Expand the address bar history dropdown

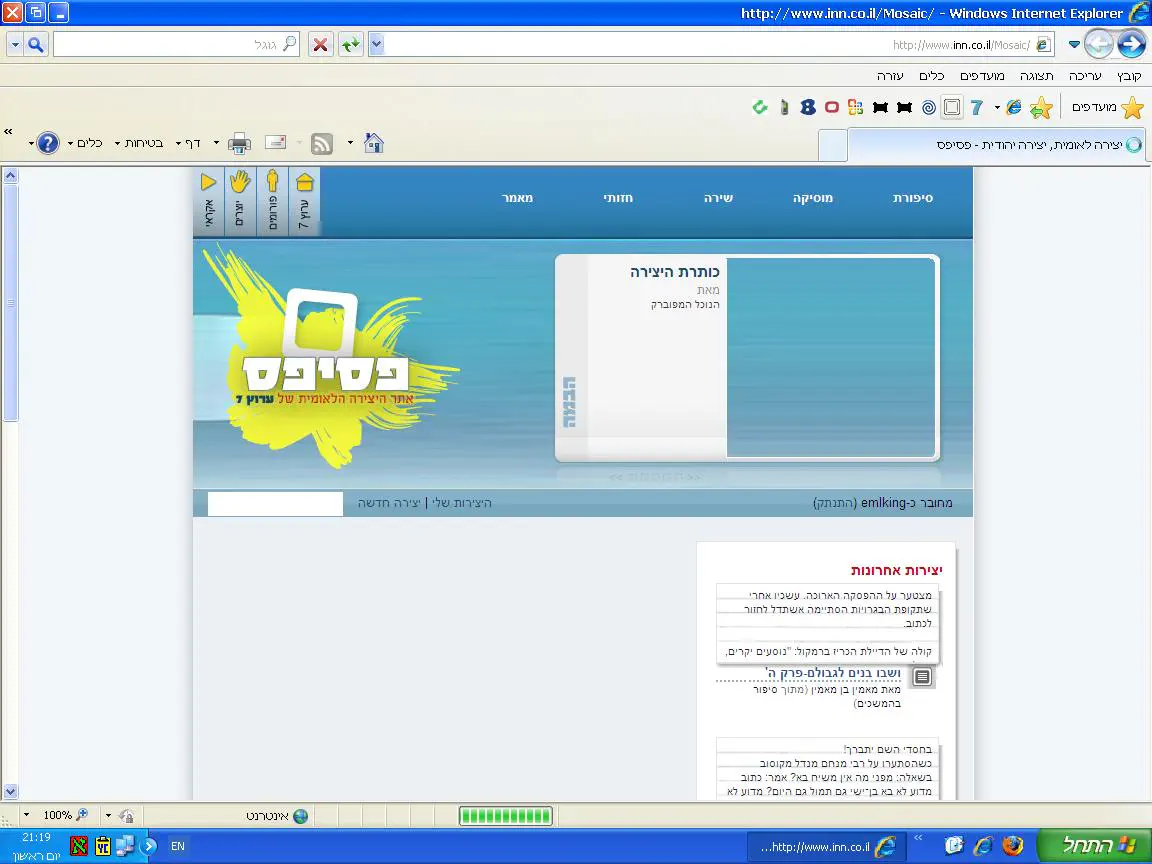coord(376,45)
